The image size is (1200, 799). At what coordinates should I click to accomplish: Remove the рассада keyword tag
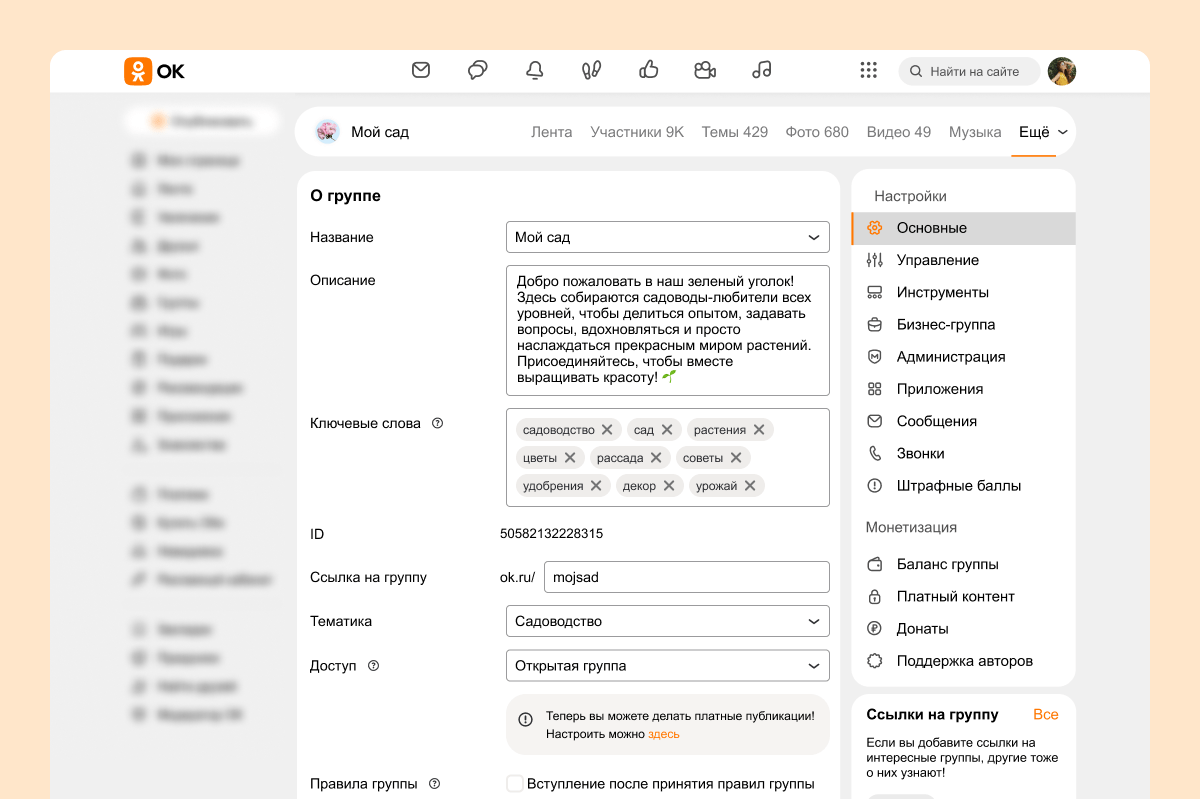point(656,457)
